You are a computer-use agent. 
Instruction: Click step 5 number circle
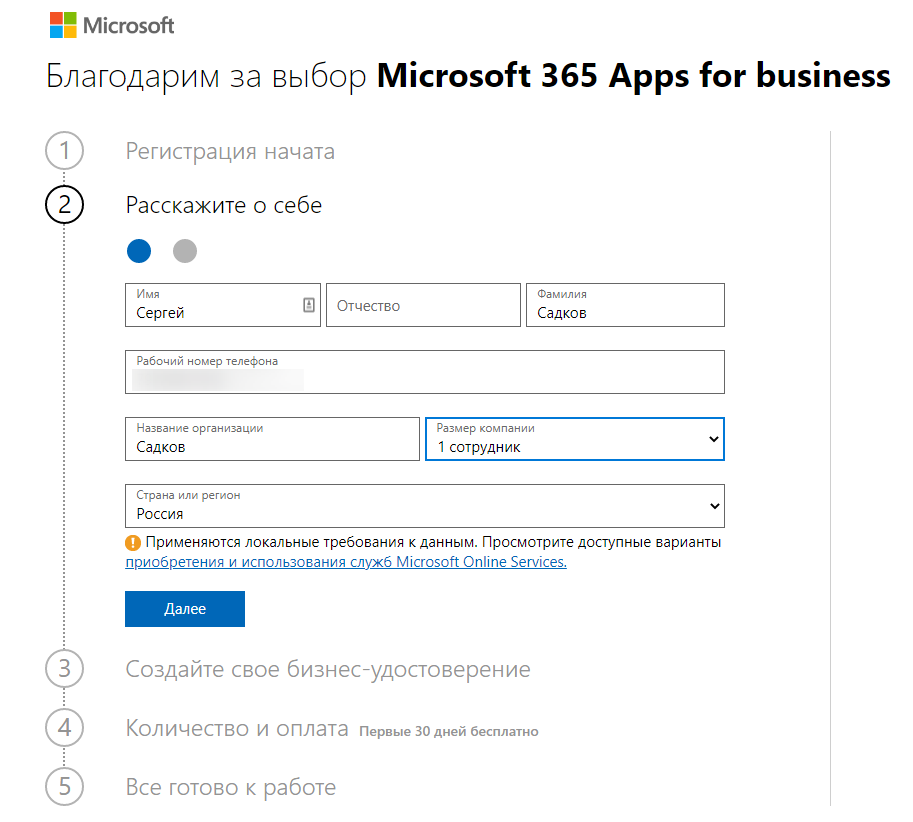[65, 786]
